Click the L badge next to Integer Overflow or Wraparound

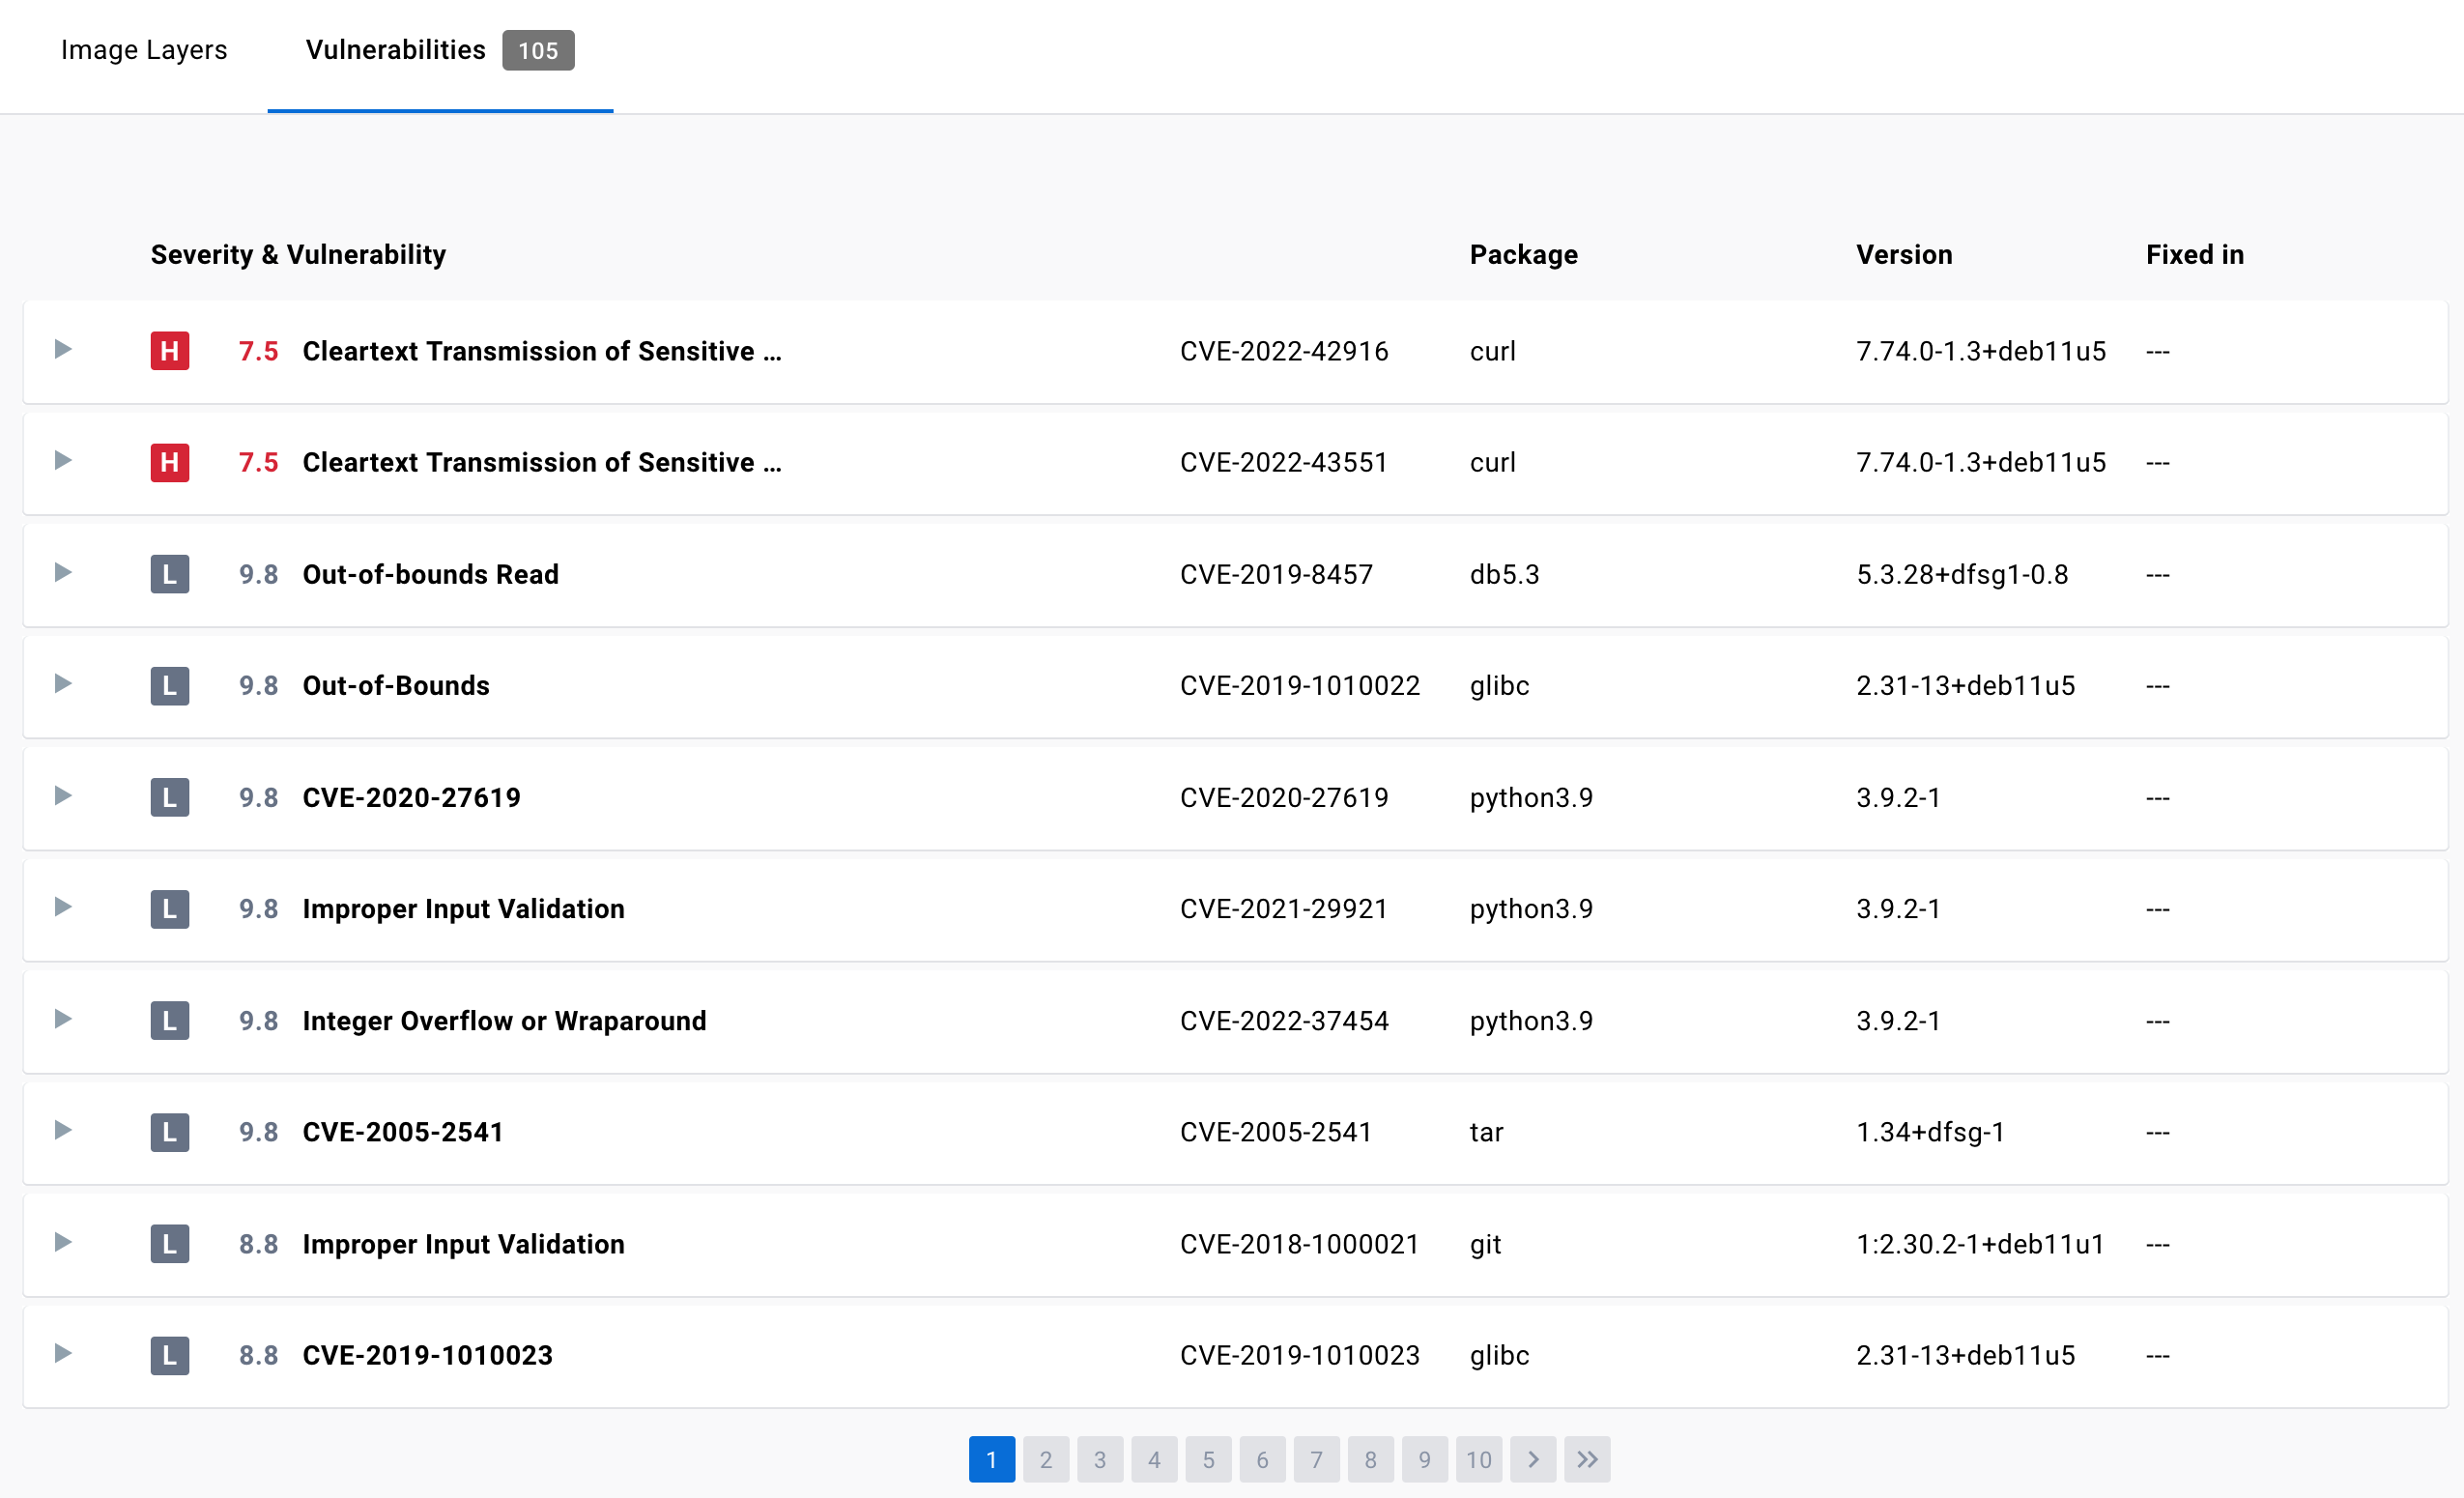point(169,1020)
